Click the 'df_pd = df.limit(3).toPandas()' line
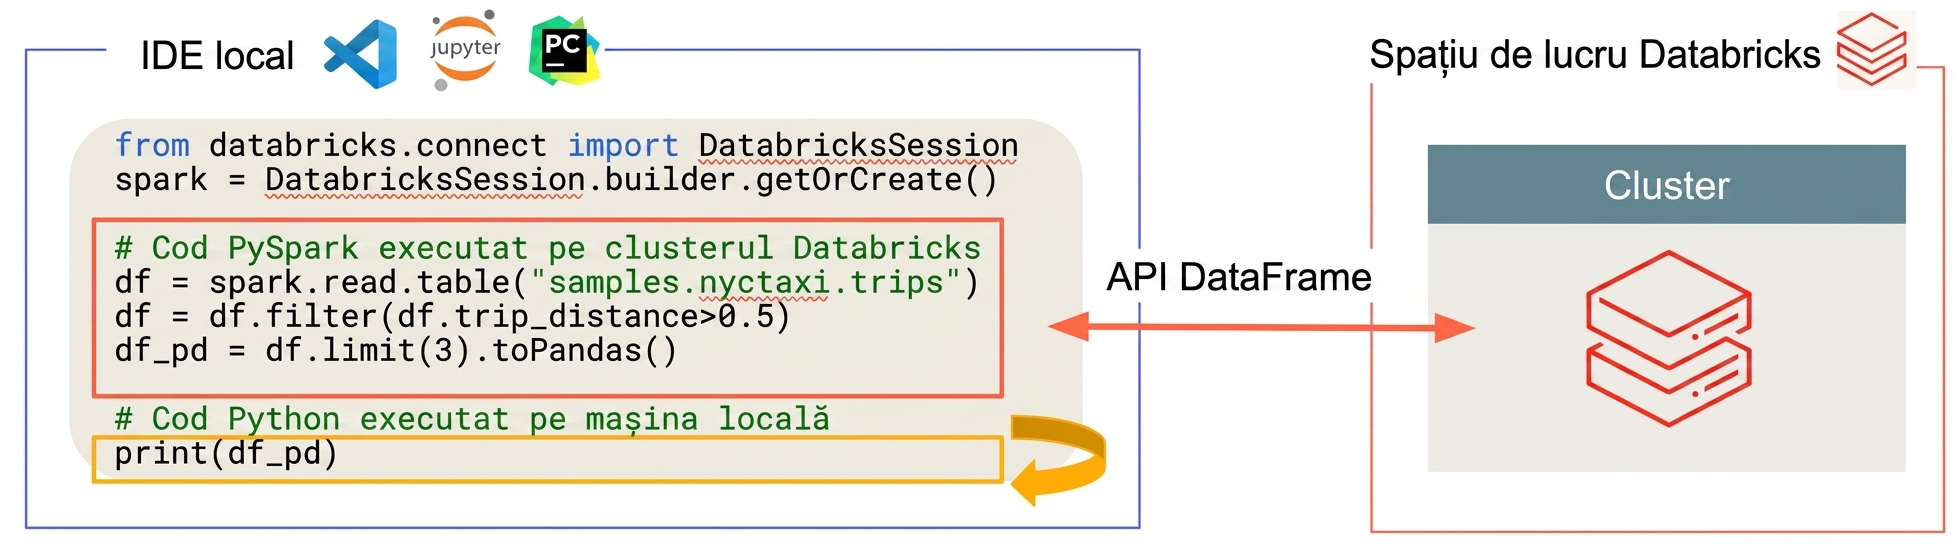Screen dimensions: 1955x544 (396, 350)
